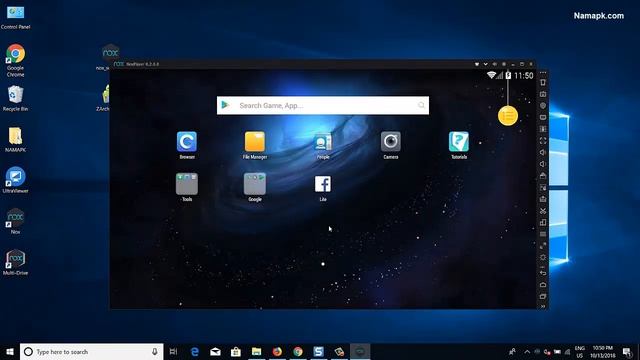Viewport: 640px width, 360px height.
Task: Open the multi-instance icon in Nox sidebar
Action: coord(543,222)
